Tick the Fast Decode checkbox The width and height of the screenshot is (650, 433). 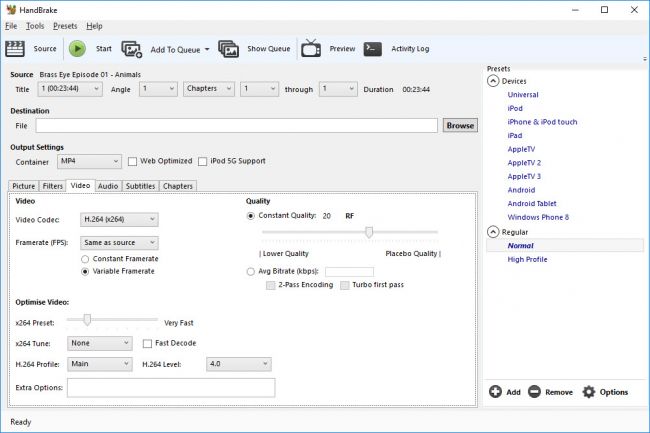tap(147, 343)
